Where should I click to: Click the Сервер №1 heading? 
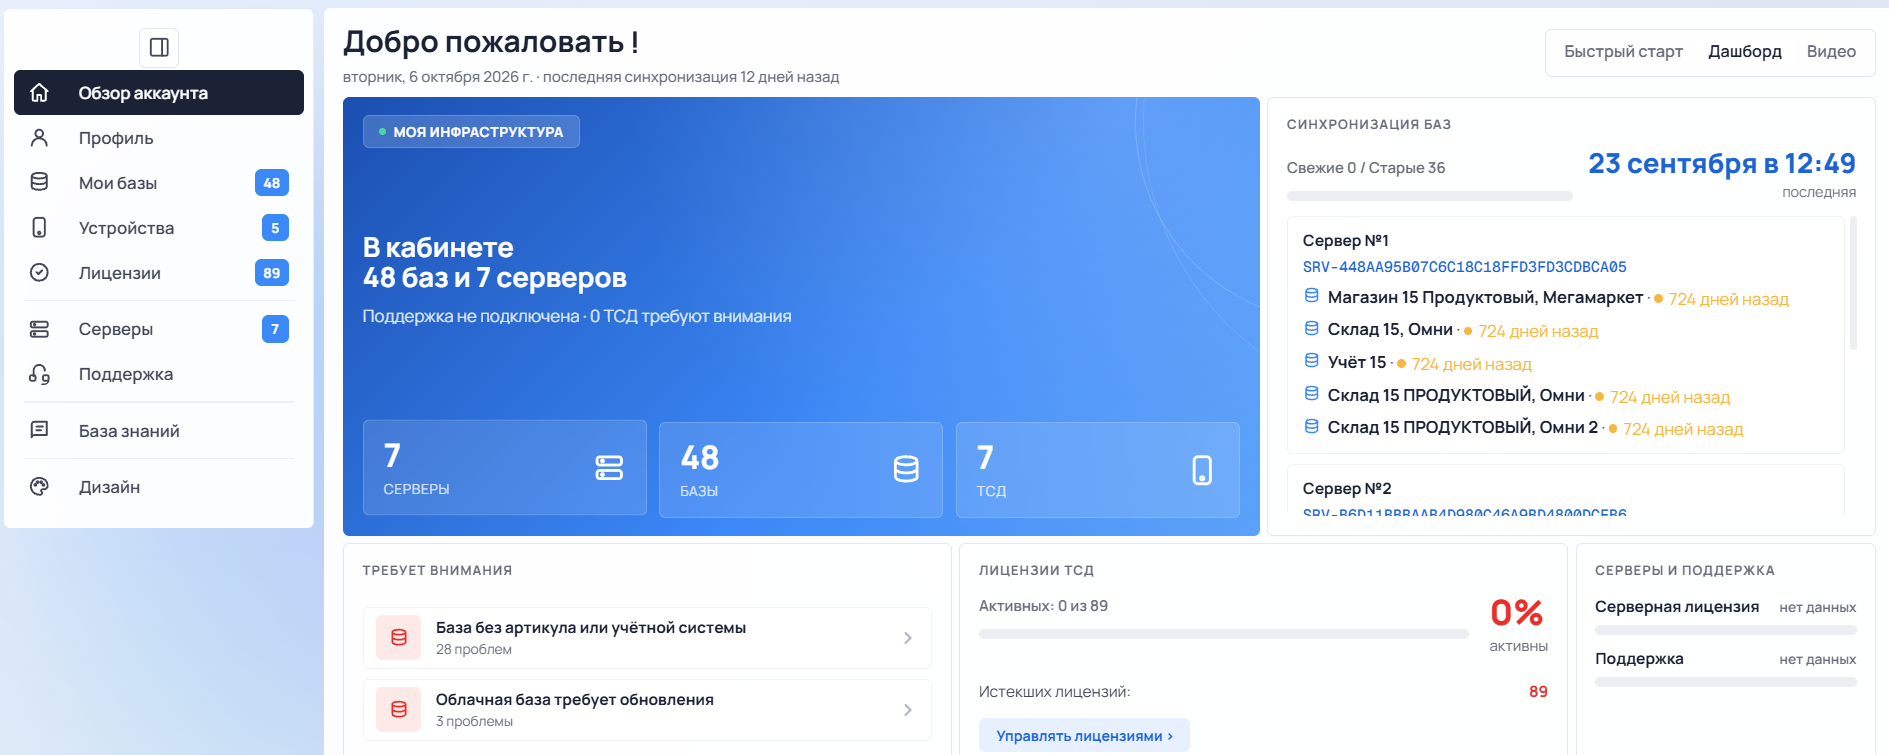pos(1345,241)
